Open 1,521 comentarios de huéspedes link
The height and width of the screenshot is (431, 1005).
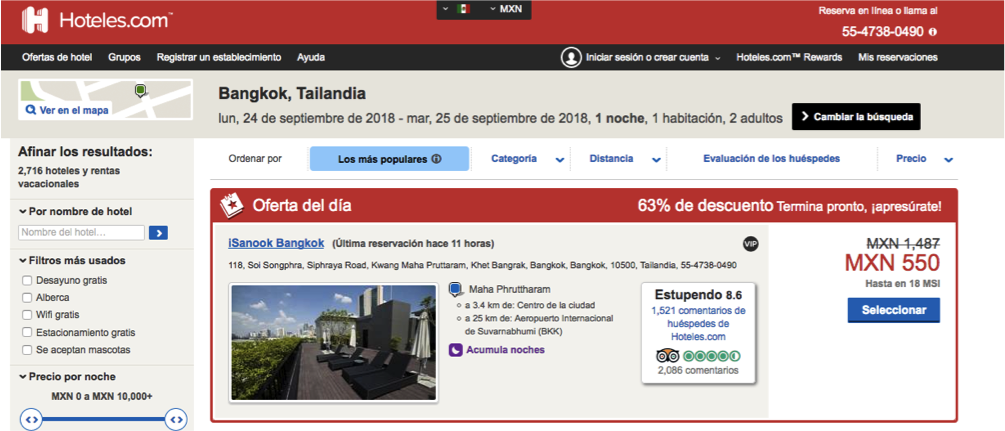pyautogui.click(x=698, y=323)
